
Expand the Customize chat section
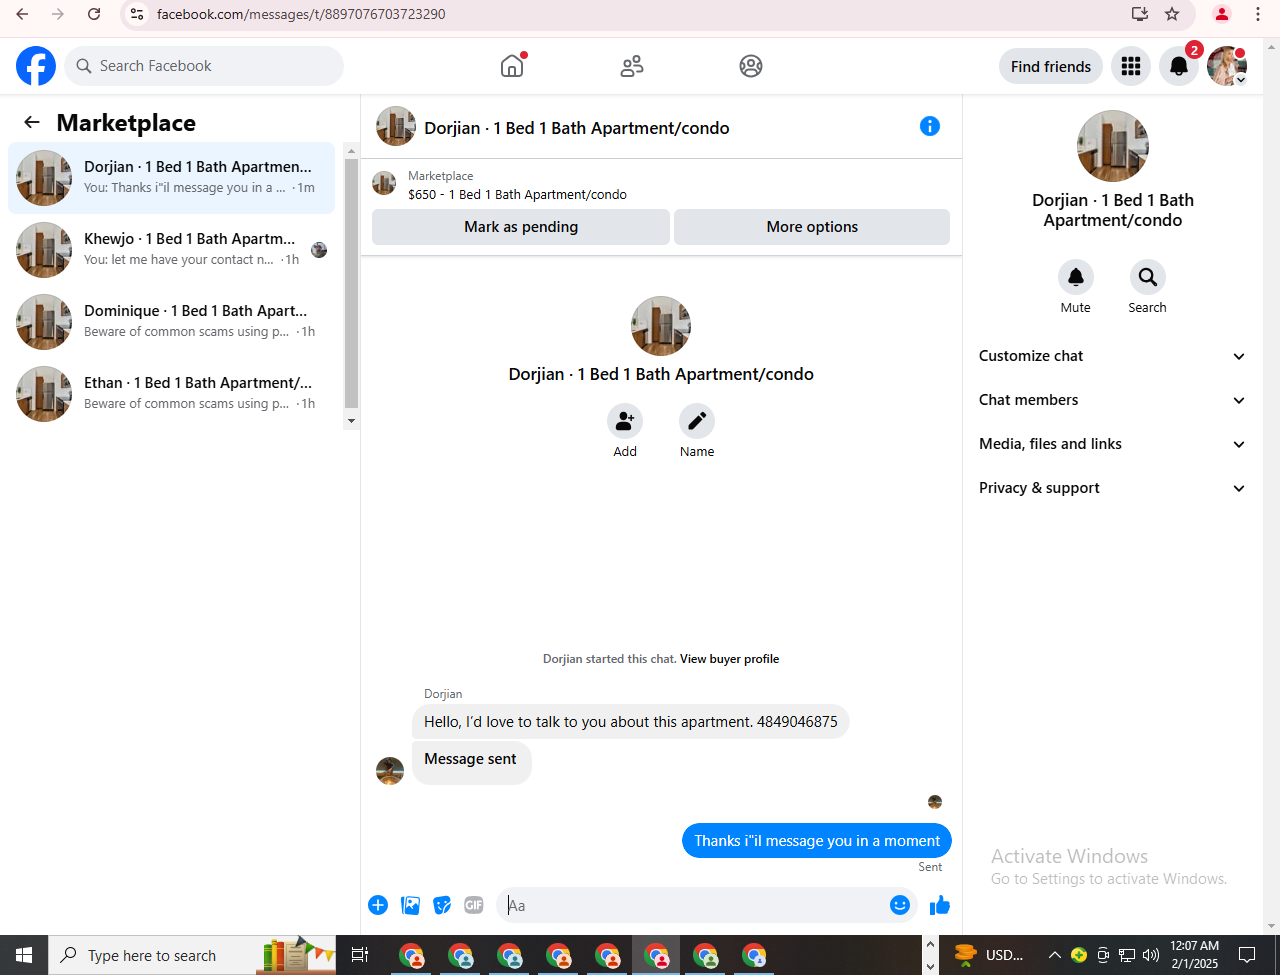(1112, 356)
